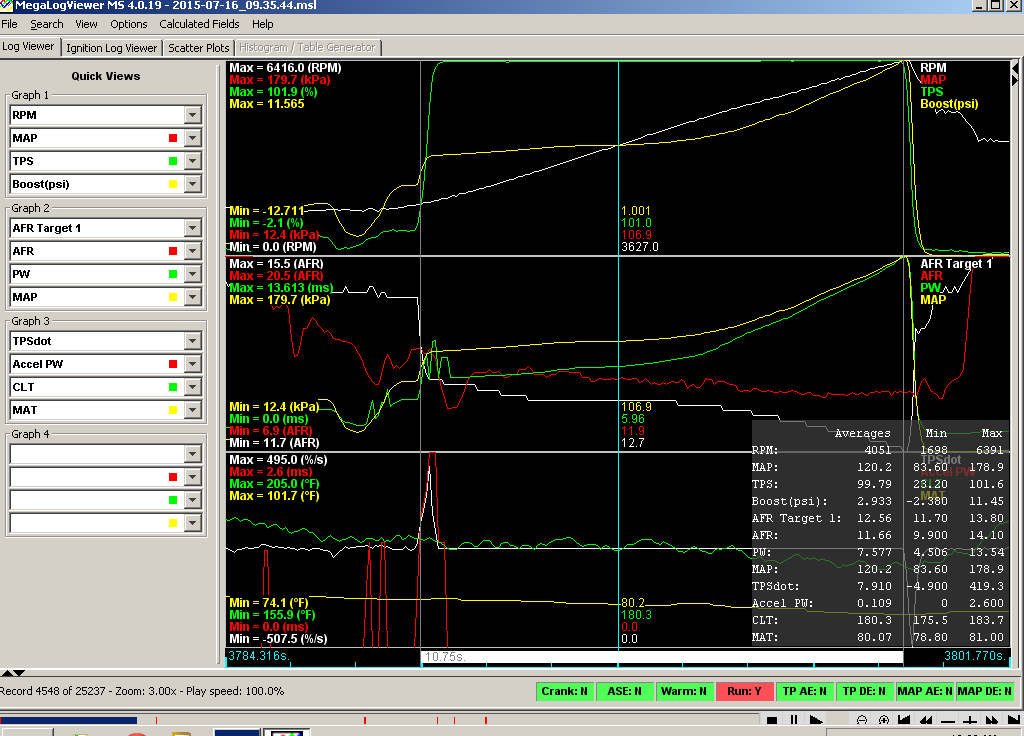Expand the Boost(psi) field dropdown

(193, 184)
